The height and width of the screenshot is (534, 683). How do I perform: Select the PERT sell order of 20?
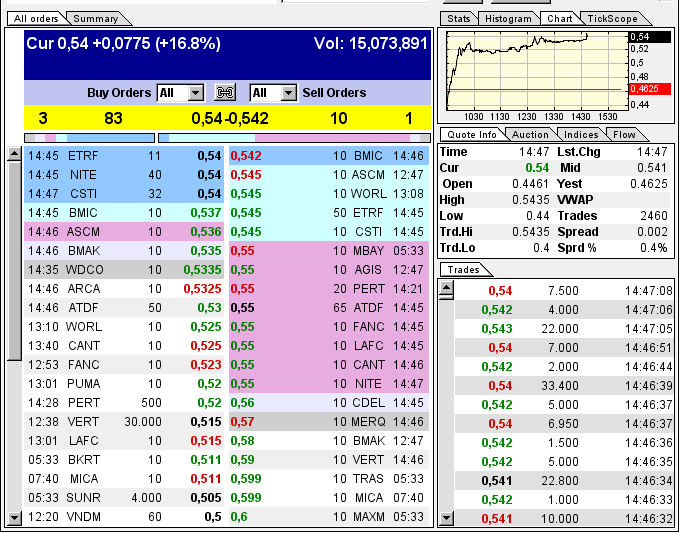click(x=329, y=289)
